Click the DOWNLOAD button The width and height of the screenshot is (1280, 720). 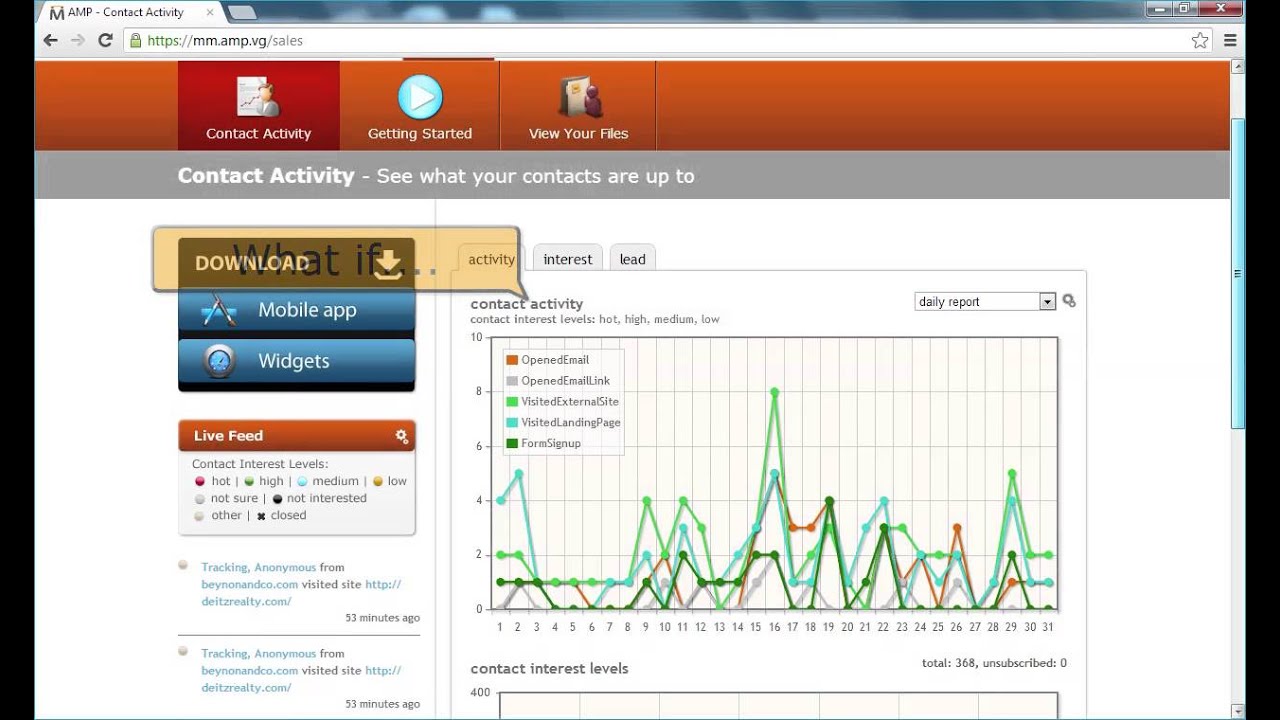pyautogui.click(x=296, y=263)
